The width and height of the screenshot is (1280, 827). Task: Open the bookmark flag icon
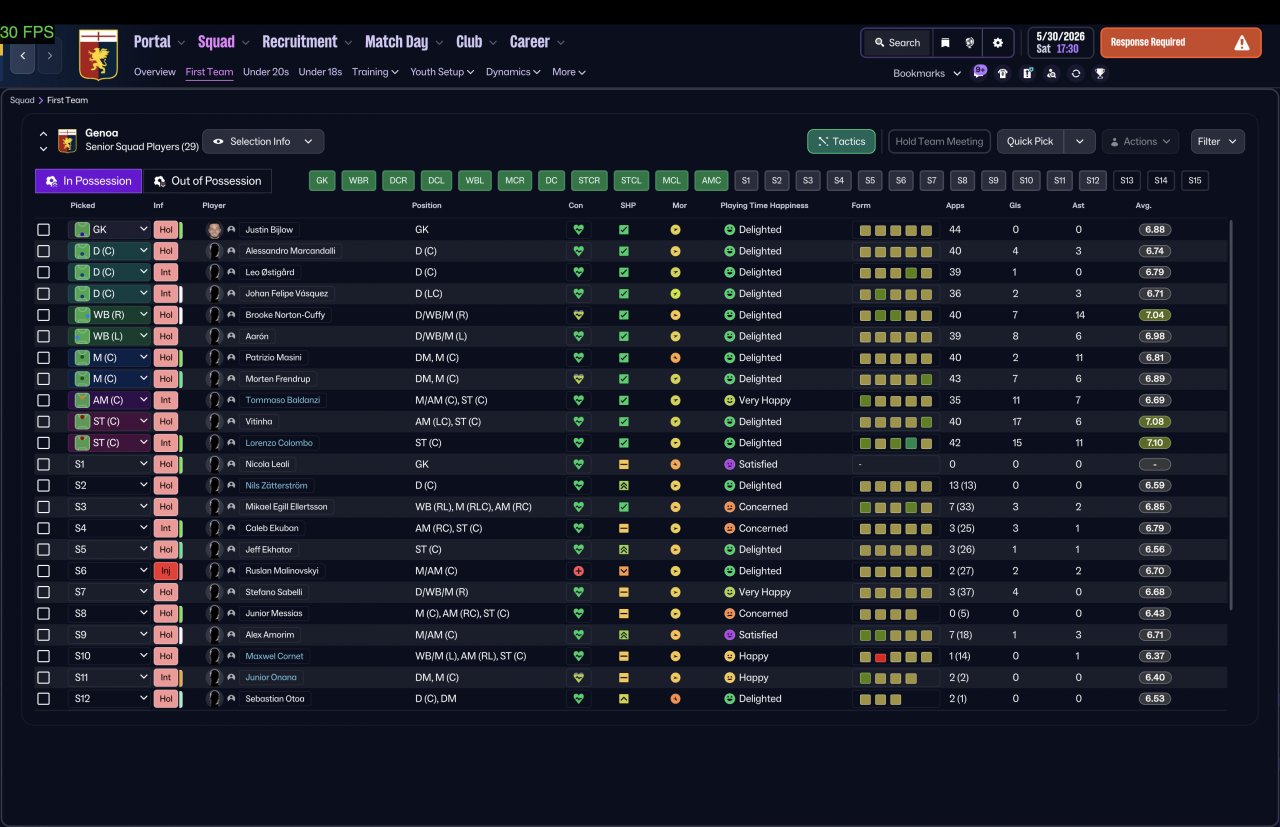pos(944,43)
